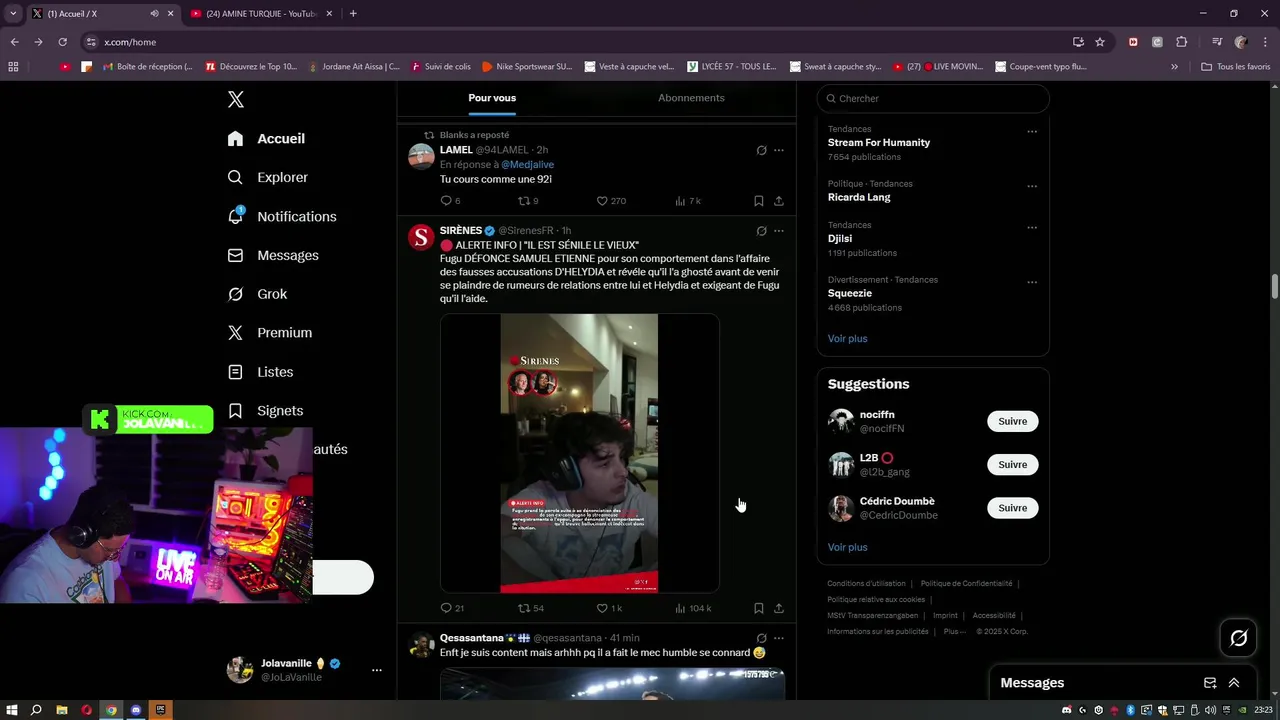Viewport: 1280px width, 720px height.
Task: Open more options on LAMEL's tweet
Action: [779, 150]
